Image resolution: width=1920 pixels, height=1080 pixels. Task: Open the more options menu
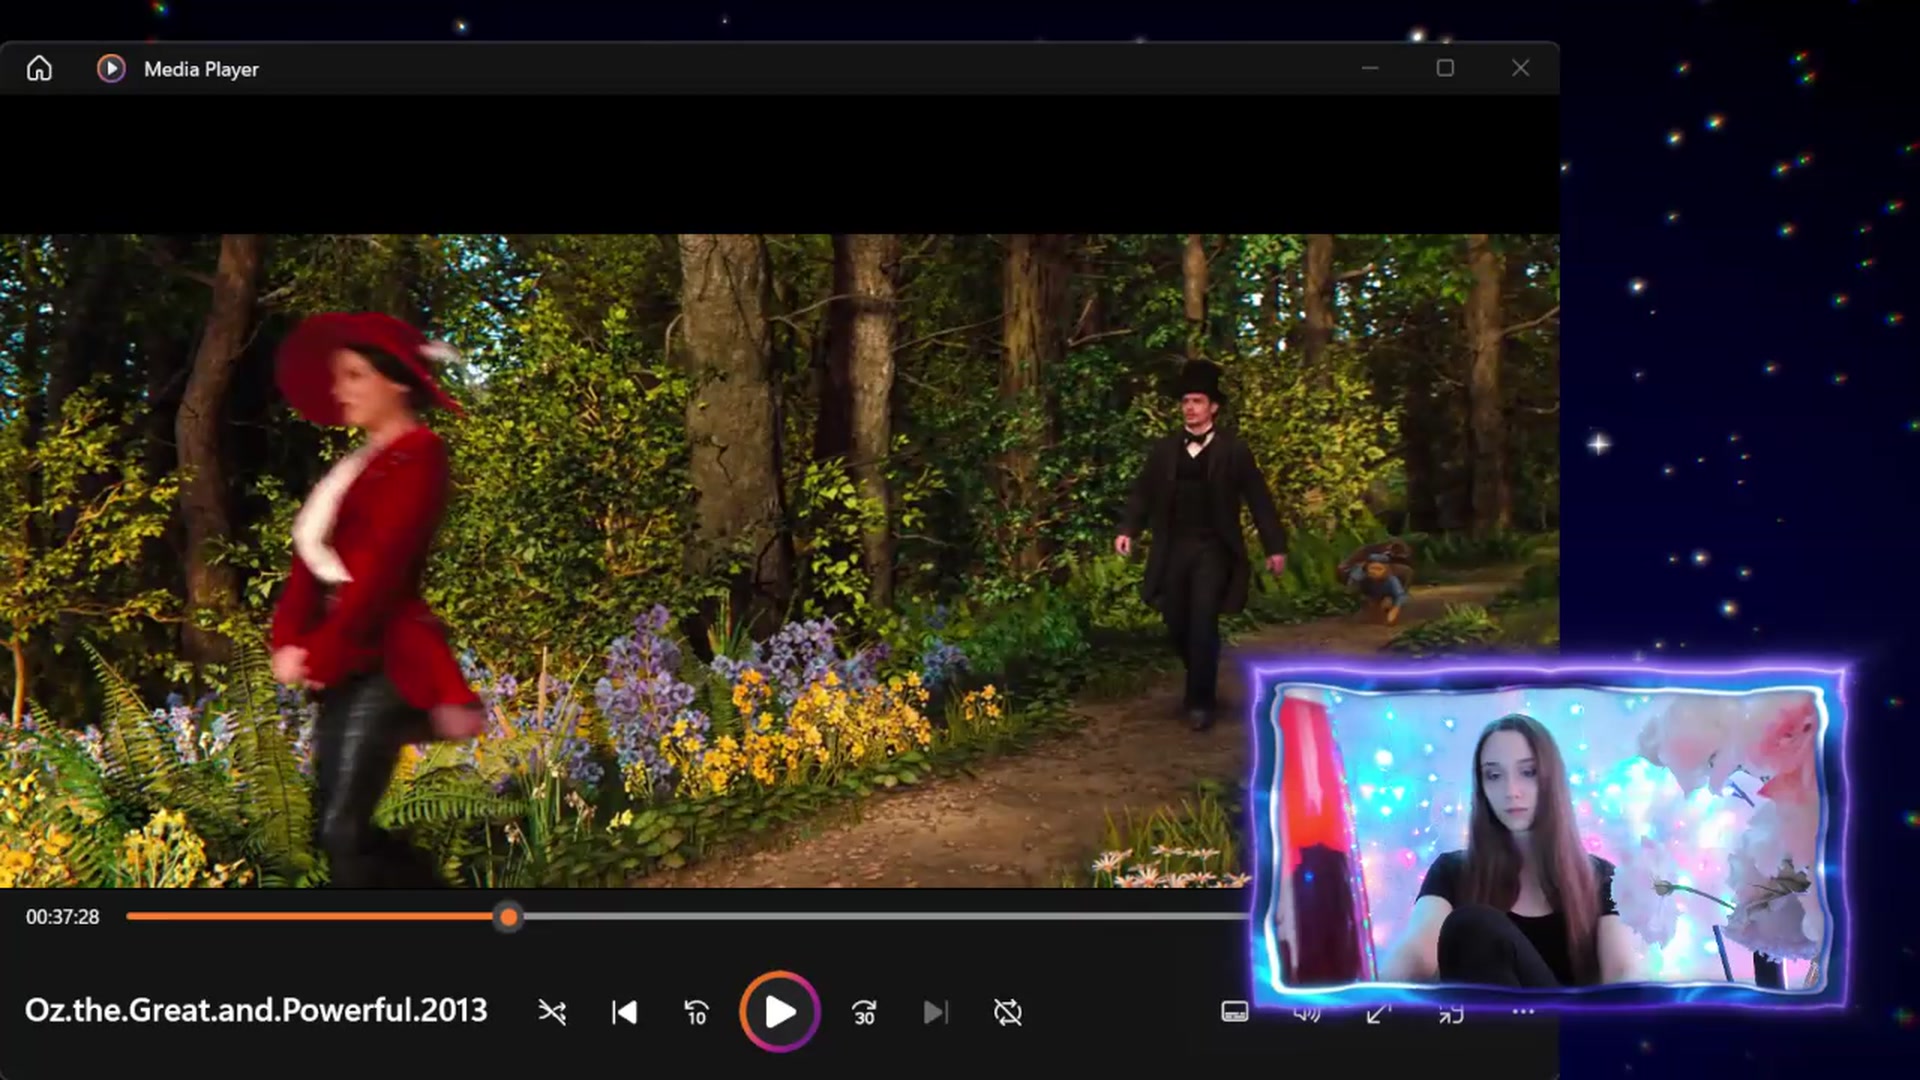click(1523, 1012)
